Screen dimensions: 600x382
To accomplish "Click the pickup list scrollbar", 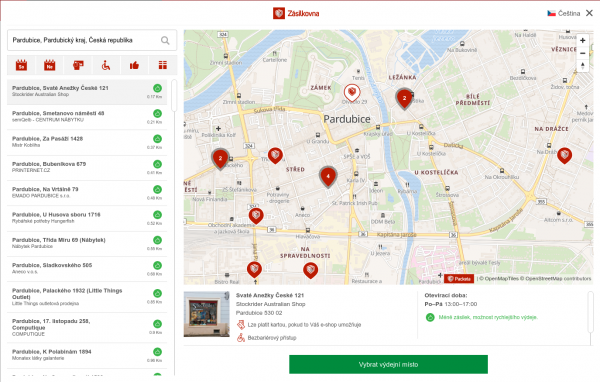I will 174,96.
